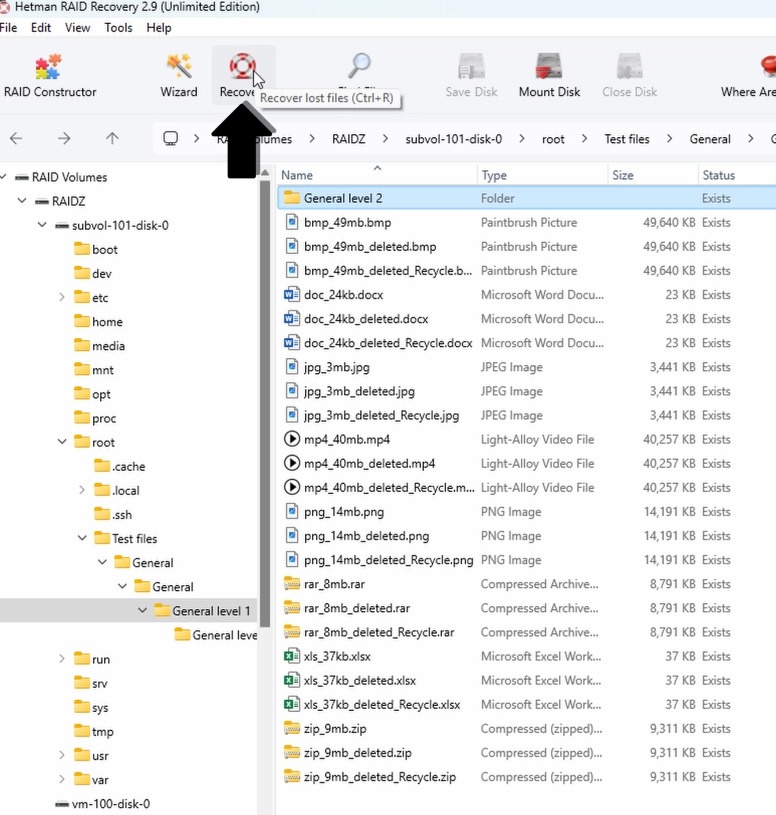The width and height of the screenshot is (776, 815).
Task: Click the zip_9mb.zip archive icon
Action: pos(292,728)
